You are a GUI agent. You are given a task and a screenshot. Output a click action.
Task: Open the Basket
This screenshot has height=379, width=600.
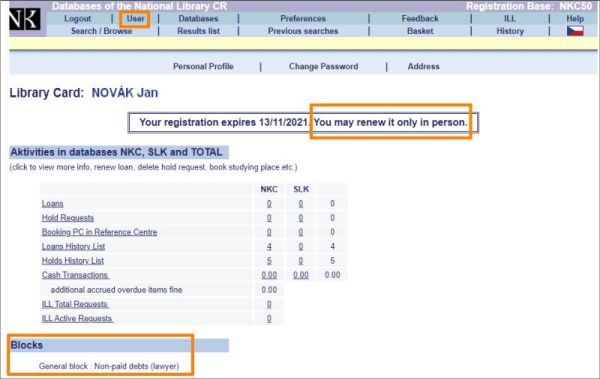(x=420, y=31)
